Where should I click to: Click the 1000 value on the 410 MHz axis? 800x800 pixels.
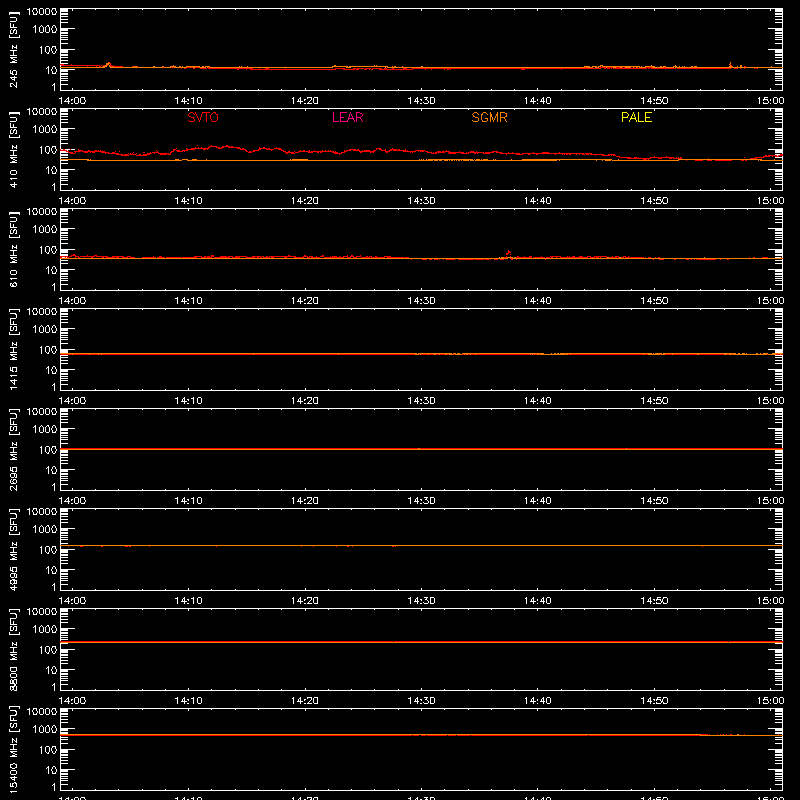pyautogui.click(x=45, y=130)
